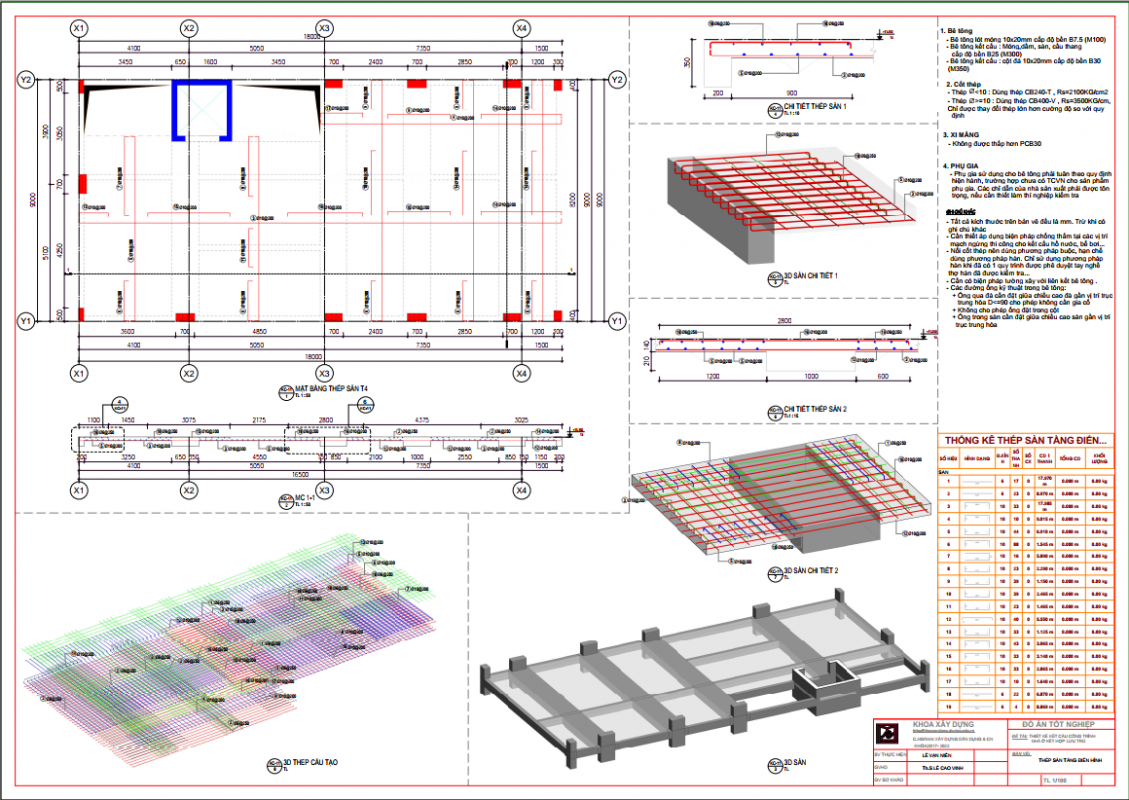
Task: Click the THỐNG KÊ THÉP SÀN table title
Action: tap(1025, 440)
